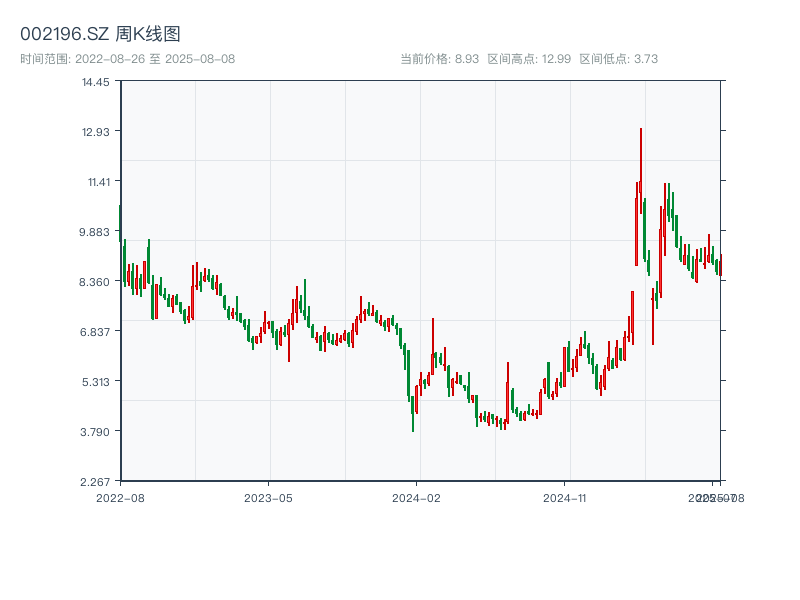Viewport: 800px width, 600px height.
Task: Click the period high label 区间高点: 12.99
Action: coord(529,59)
